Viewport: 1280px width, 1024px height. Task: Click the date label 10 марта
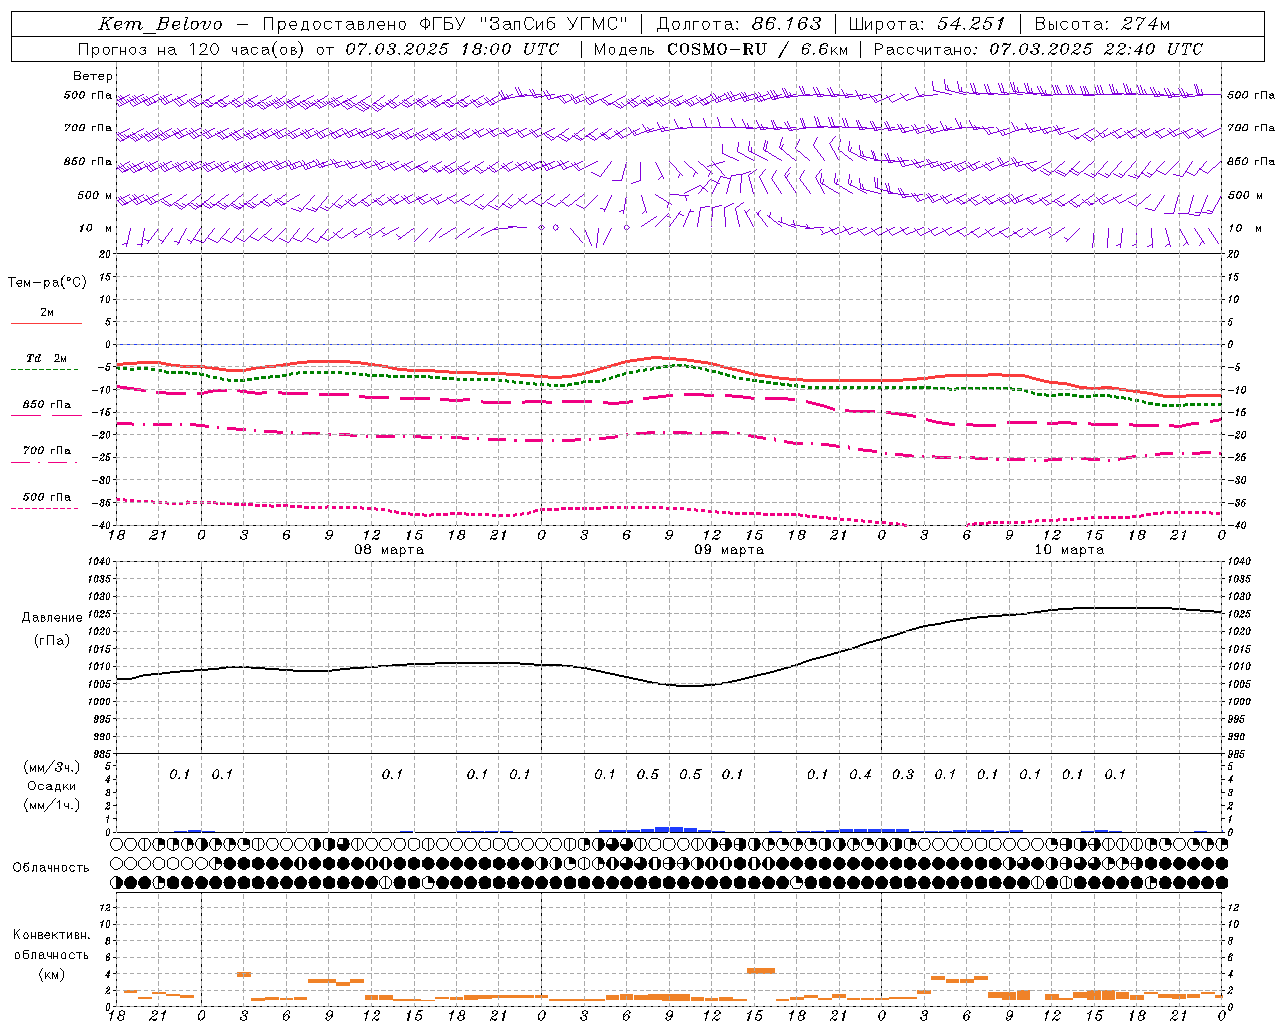point(1069,550)
